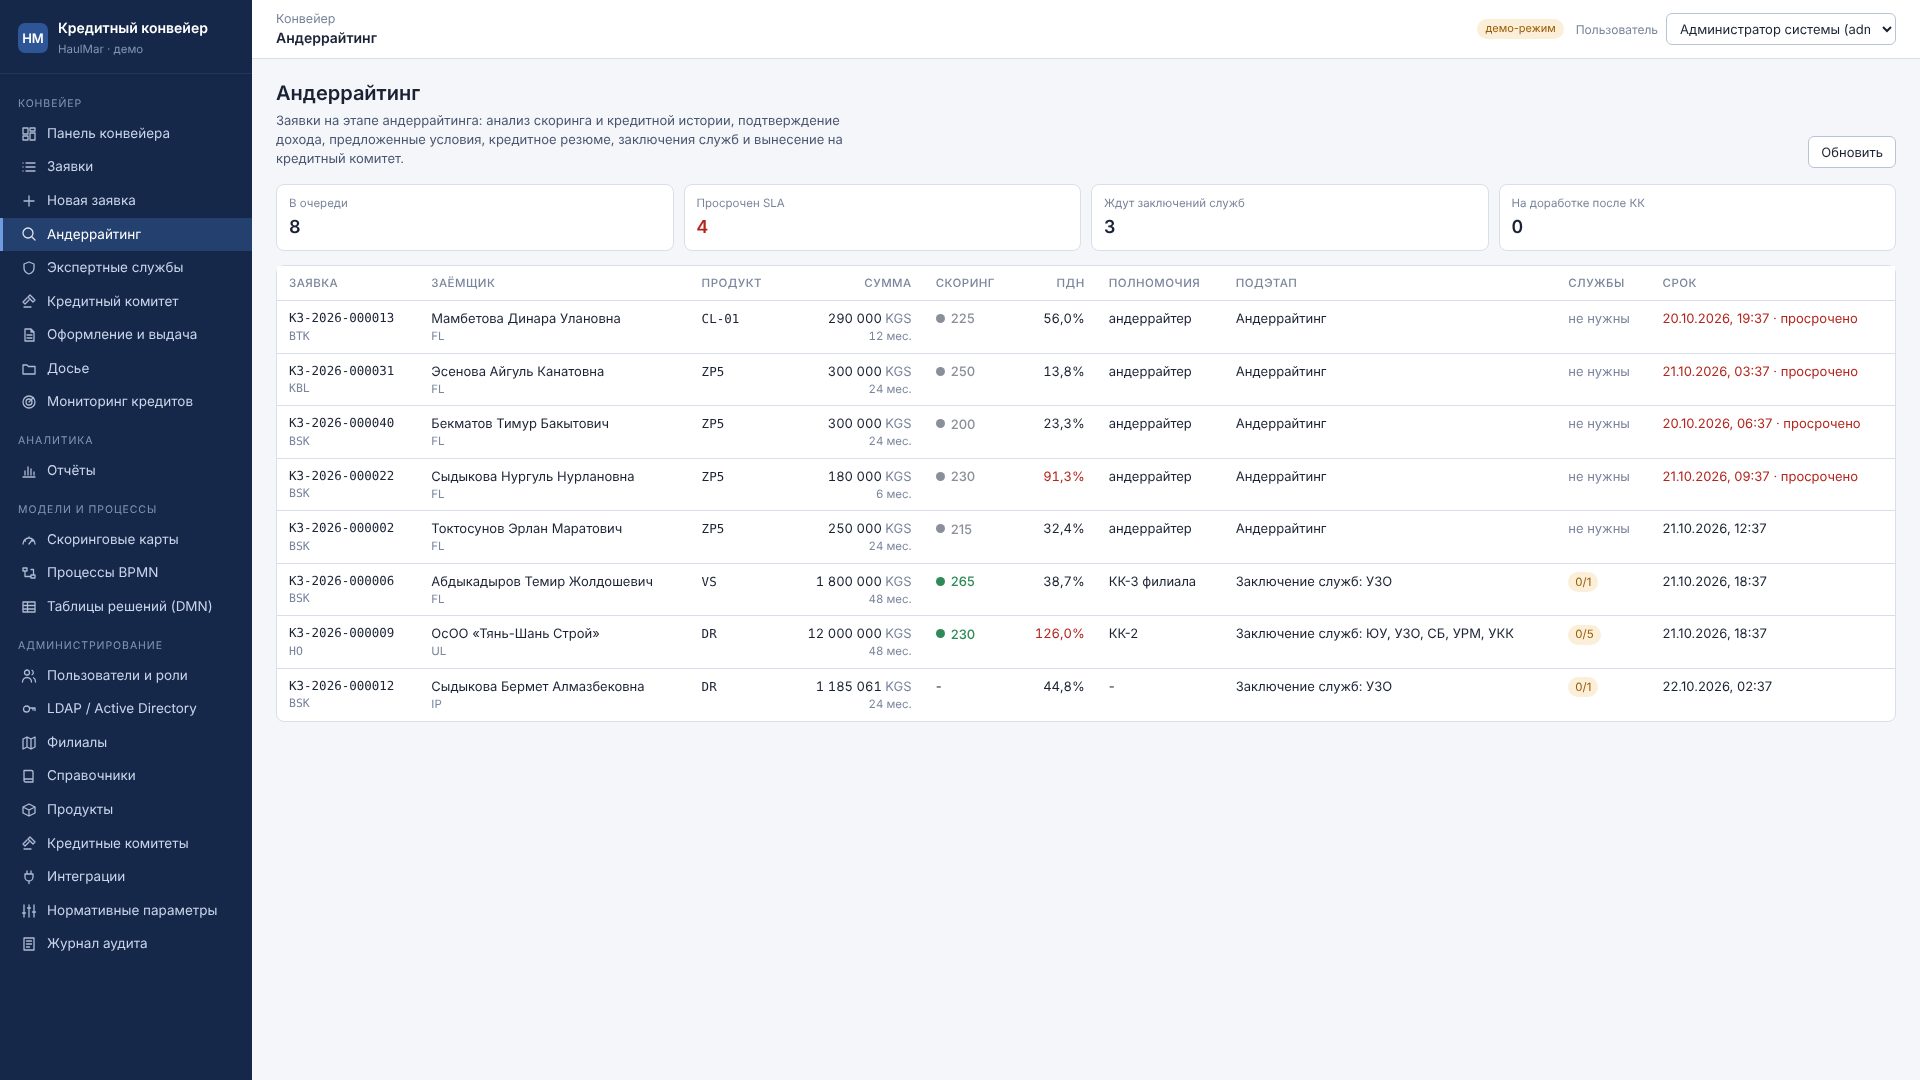The image size is (1920, 1080).
Task: Click the shield icon for Экспертные службы
Action: pos(29,268)
